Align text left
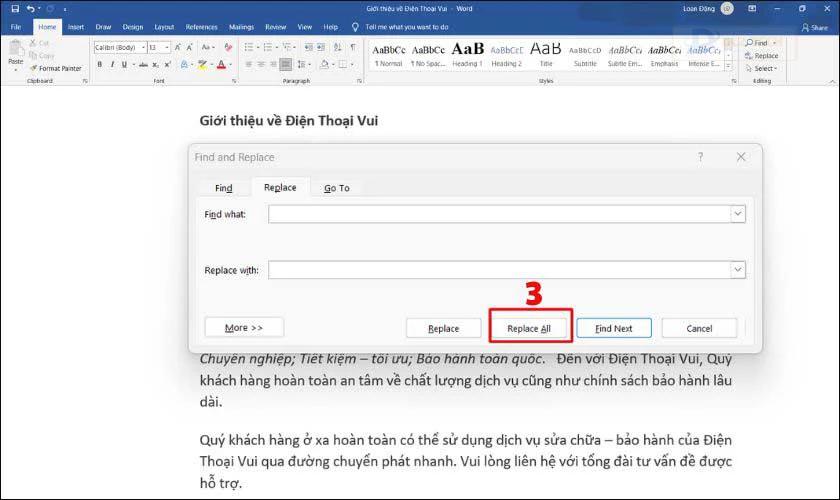Screen dimensions: 840x500 [x=249, y=64]
